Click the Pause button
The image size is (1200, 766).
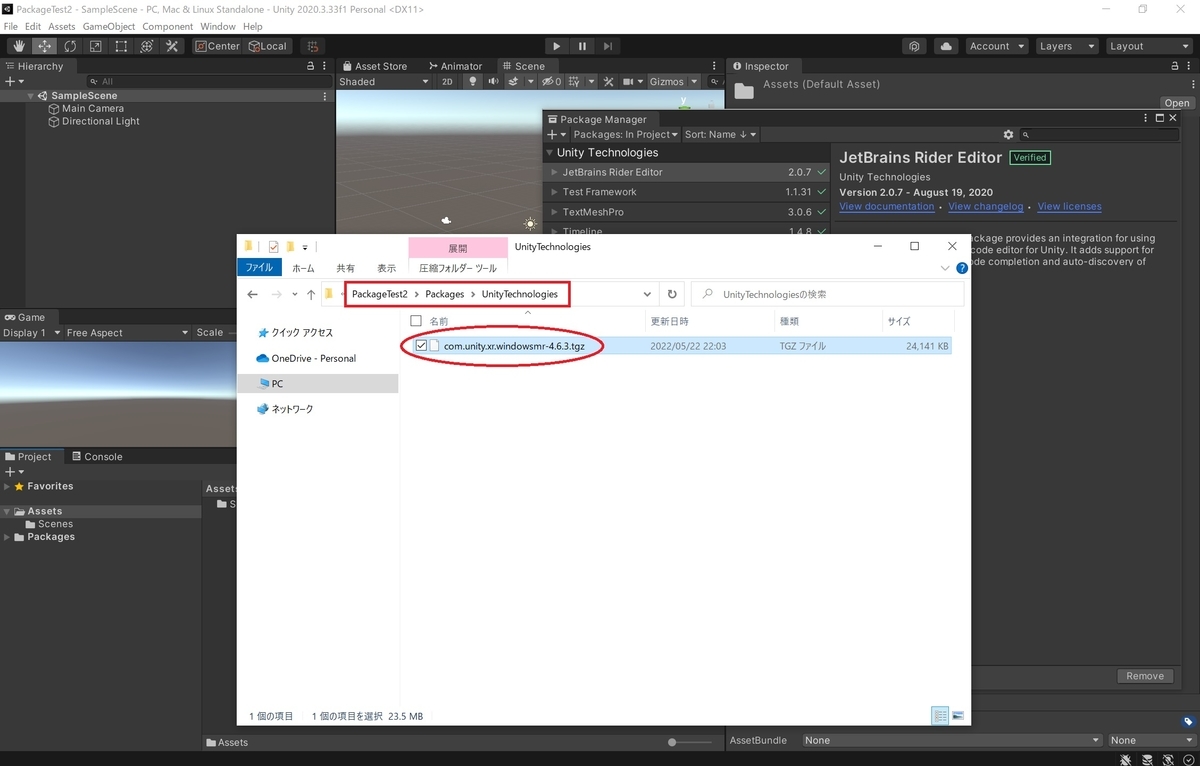click(582, 46)
